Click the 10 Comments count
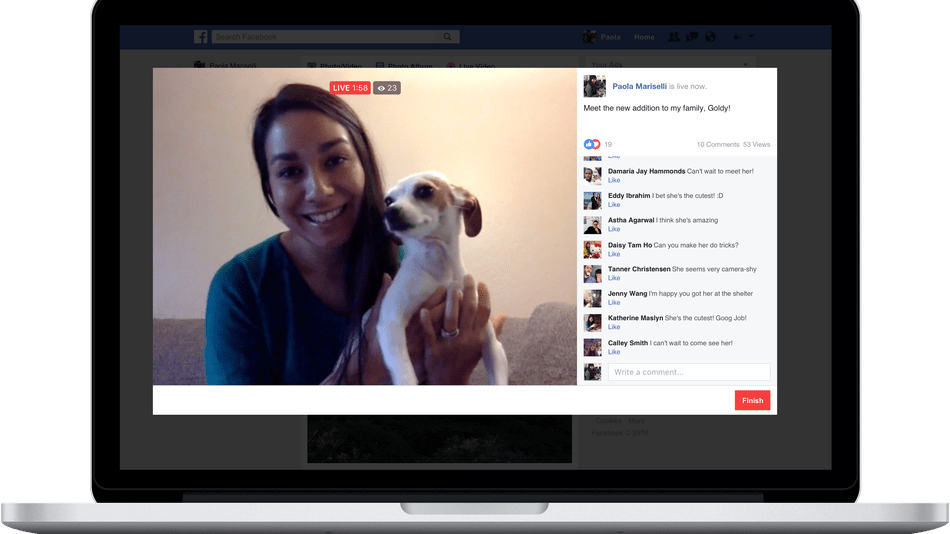The height and width of the screenshot is (534, 950). click(x=717, y=144)
